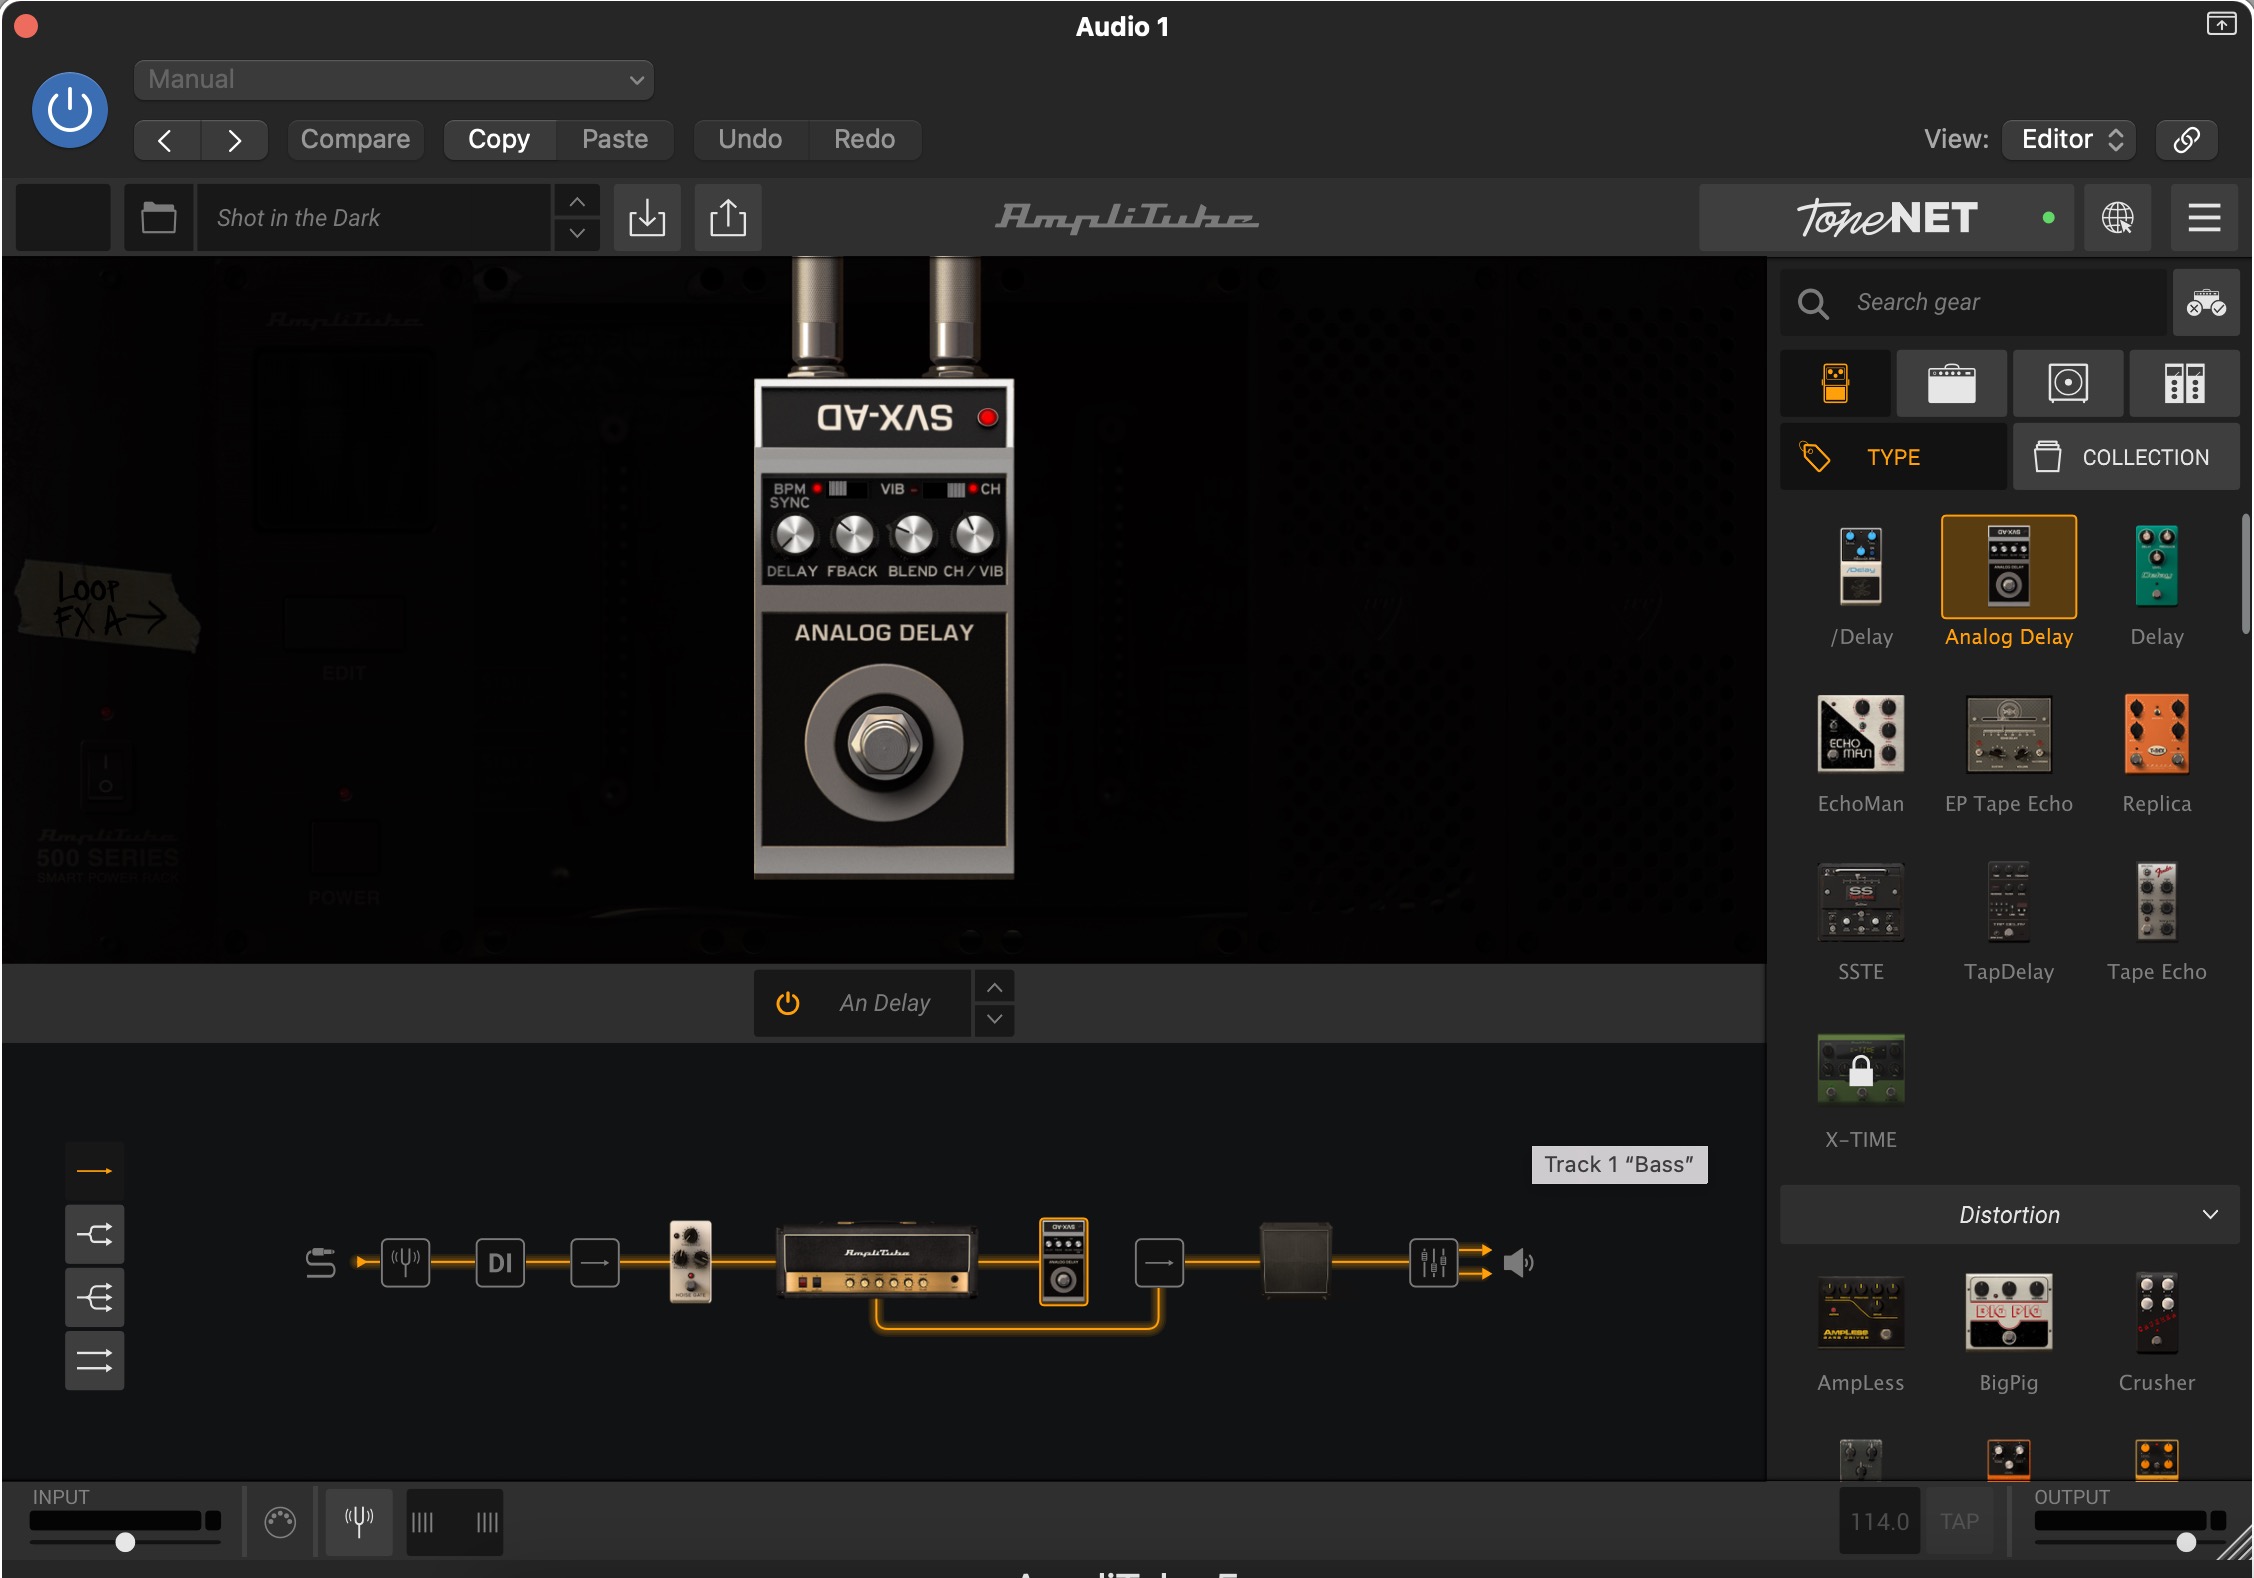Select the Analog Delay pedal in browser

point(2009,567)
